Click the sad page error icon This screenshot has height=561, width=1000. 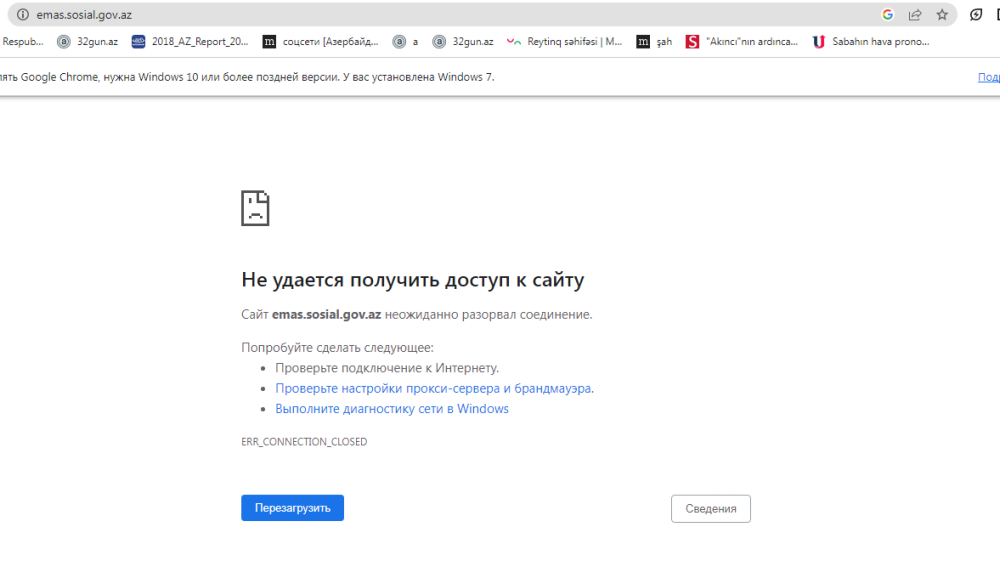pyautogui.click(x=255, y=208)
